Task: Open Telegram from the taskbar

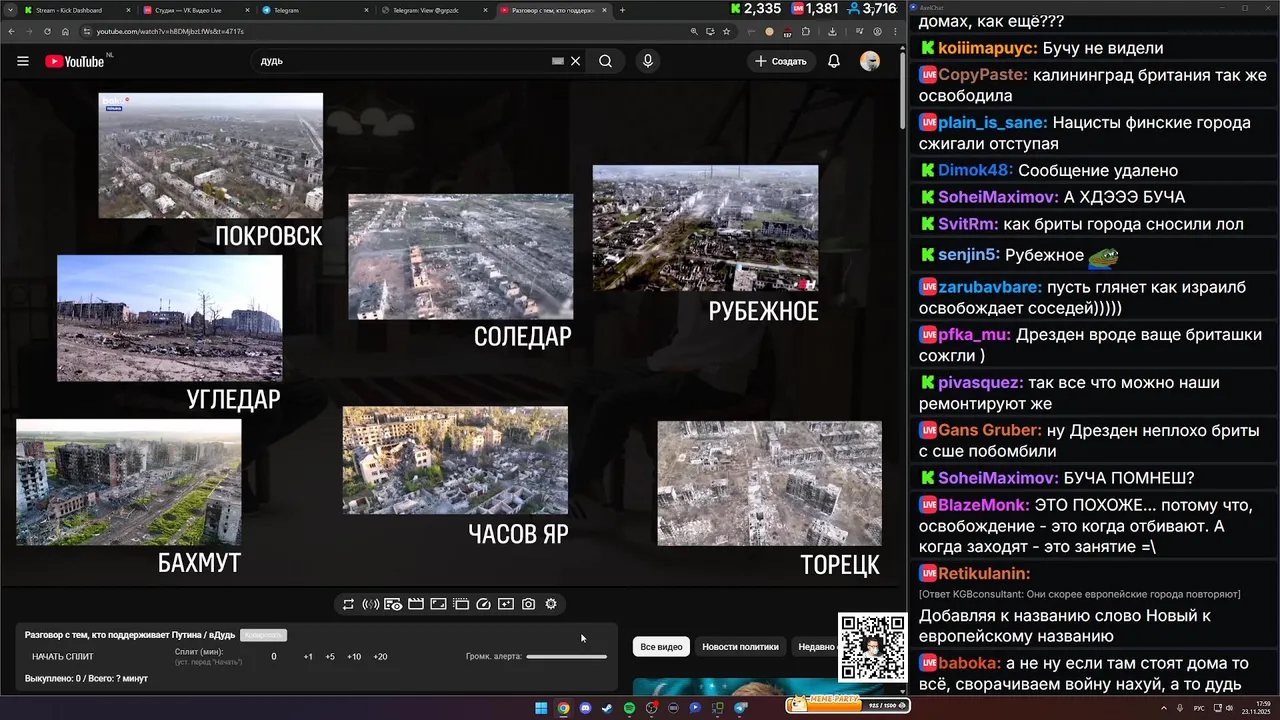Action: click(739, 708)
